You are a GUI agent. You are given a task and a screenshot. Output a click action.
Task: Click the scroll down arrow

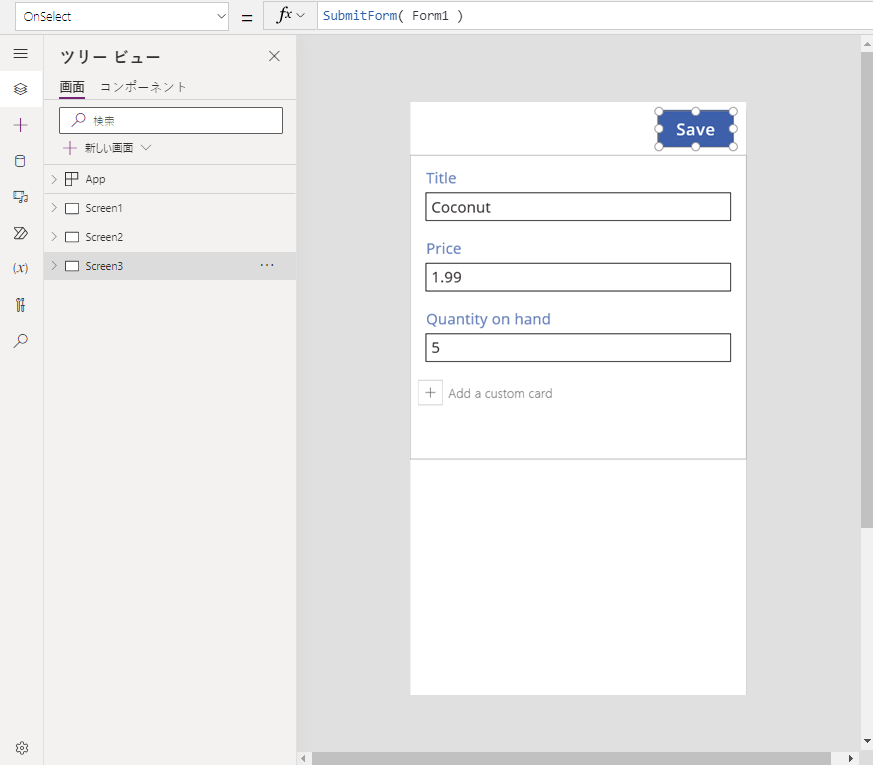tap(867, 741)
